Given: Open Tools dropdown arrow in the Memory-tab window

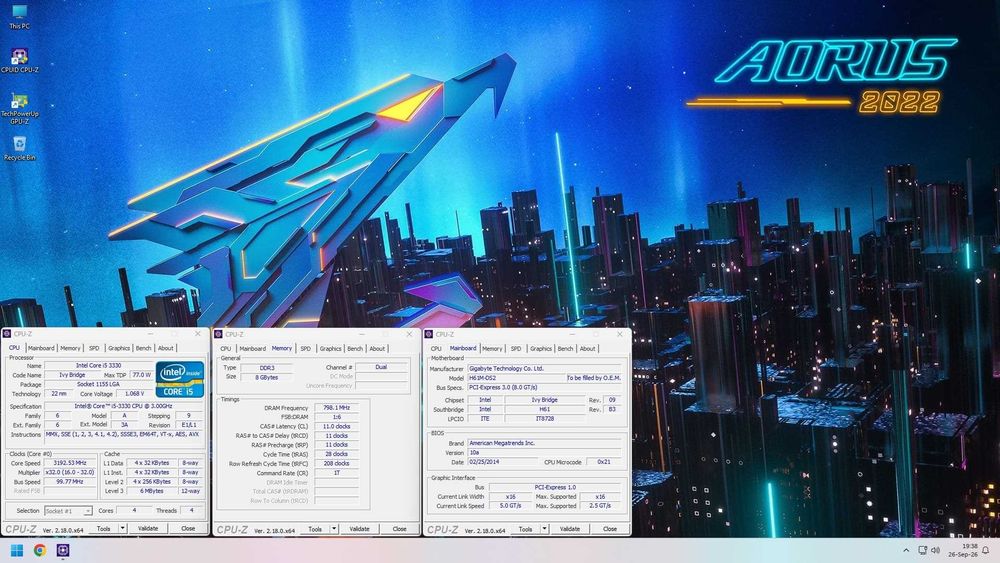Looking at the screenshot, I should click(334, 529).
